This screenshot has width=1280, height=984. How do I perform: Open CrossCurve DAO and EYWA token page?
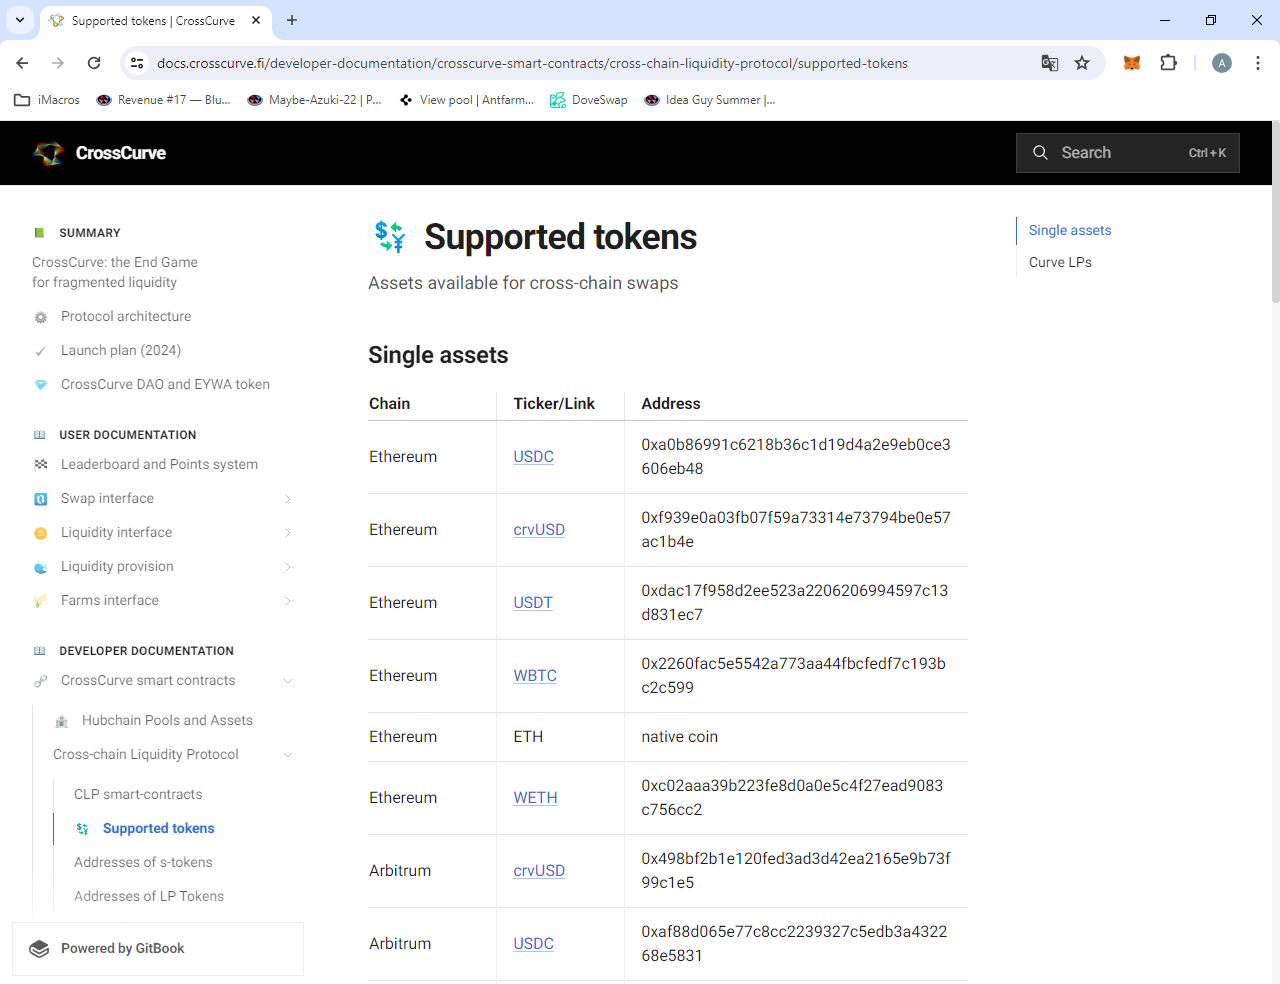[165, 384]
